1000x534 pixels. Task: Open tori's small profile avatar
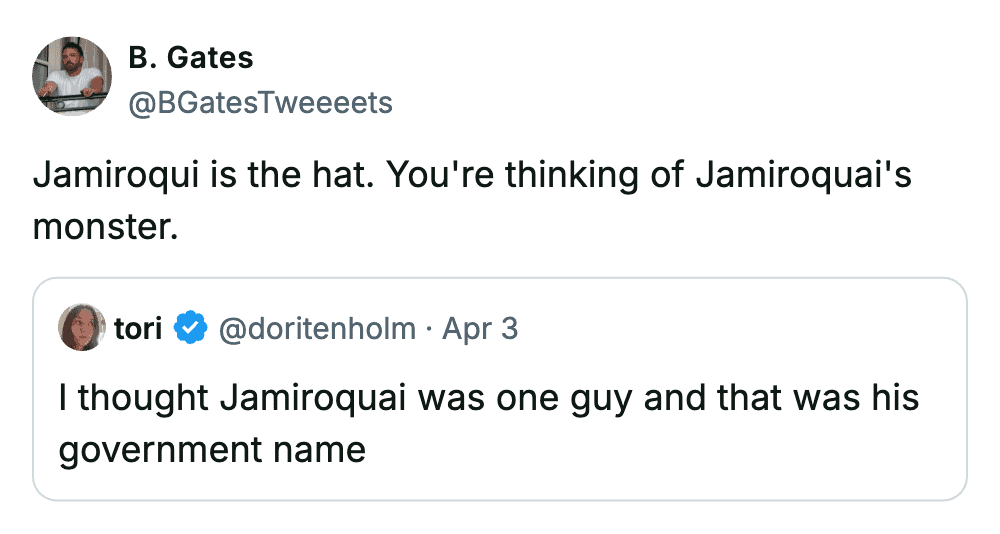[x=83, y=327]
